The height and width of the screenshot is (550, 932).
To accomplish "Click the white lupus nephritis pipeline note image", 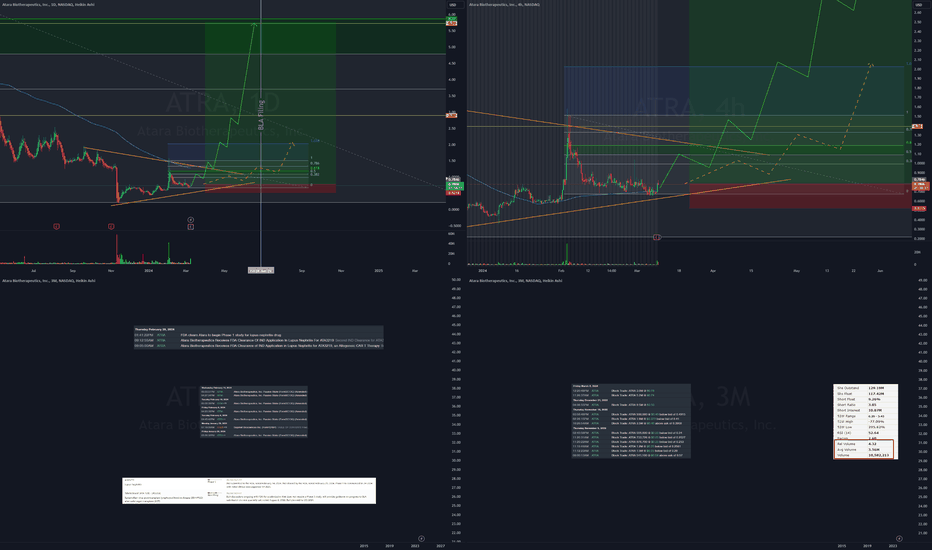I will tap(249, 491).
